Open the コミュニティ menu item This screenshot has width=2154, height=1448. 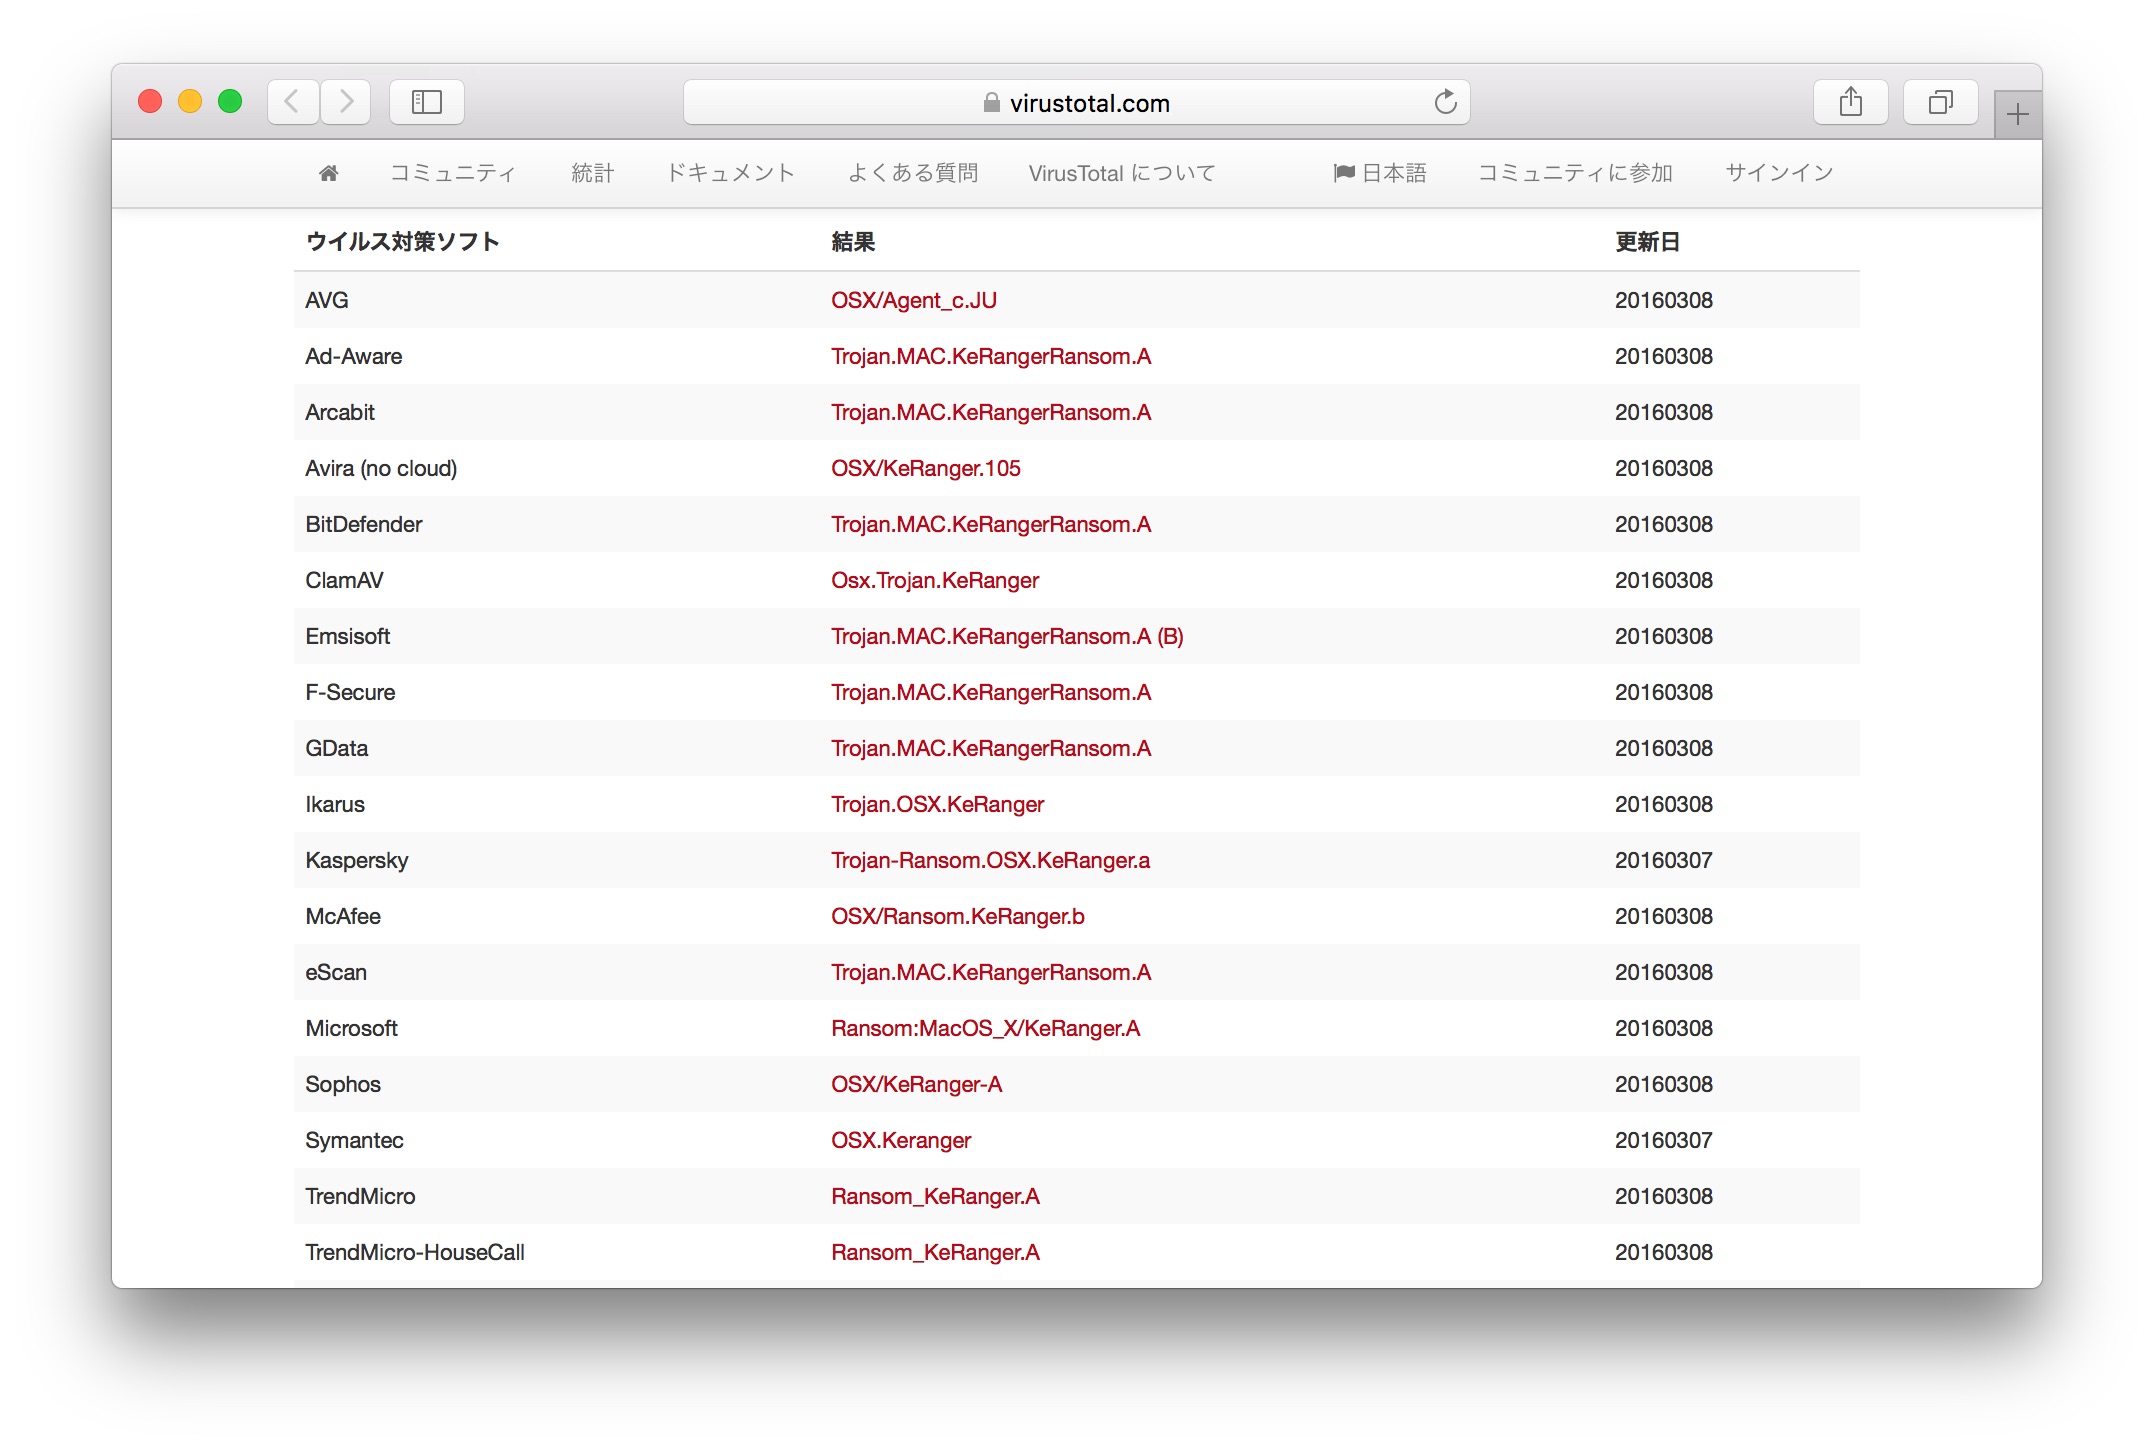pyautogui.click(x=453, y=174)
